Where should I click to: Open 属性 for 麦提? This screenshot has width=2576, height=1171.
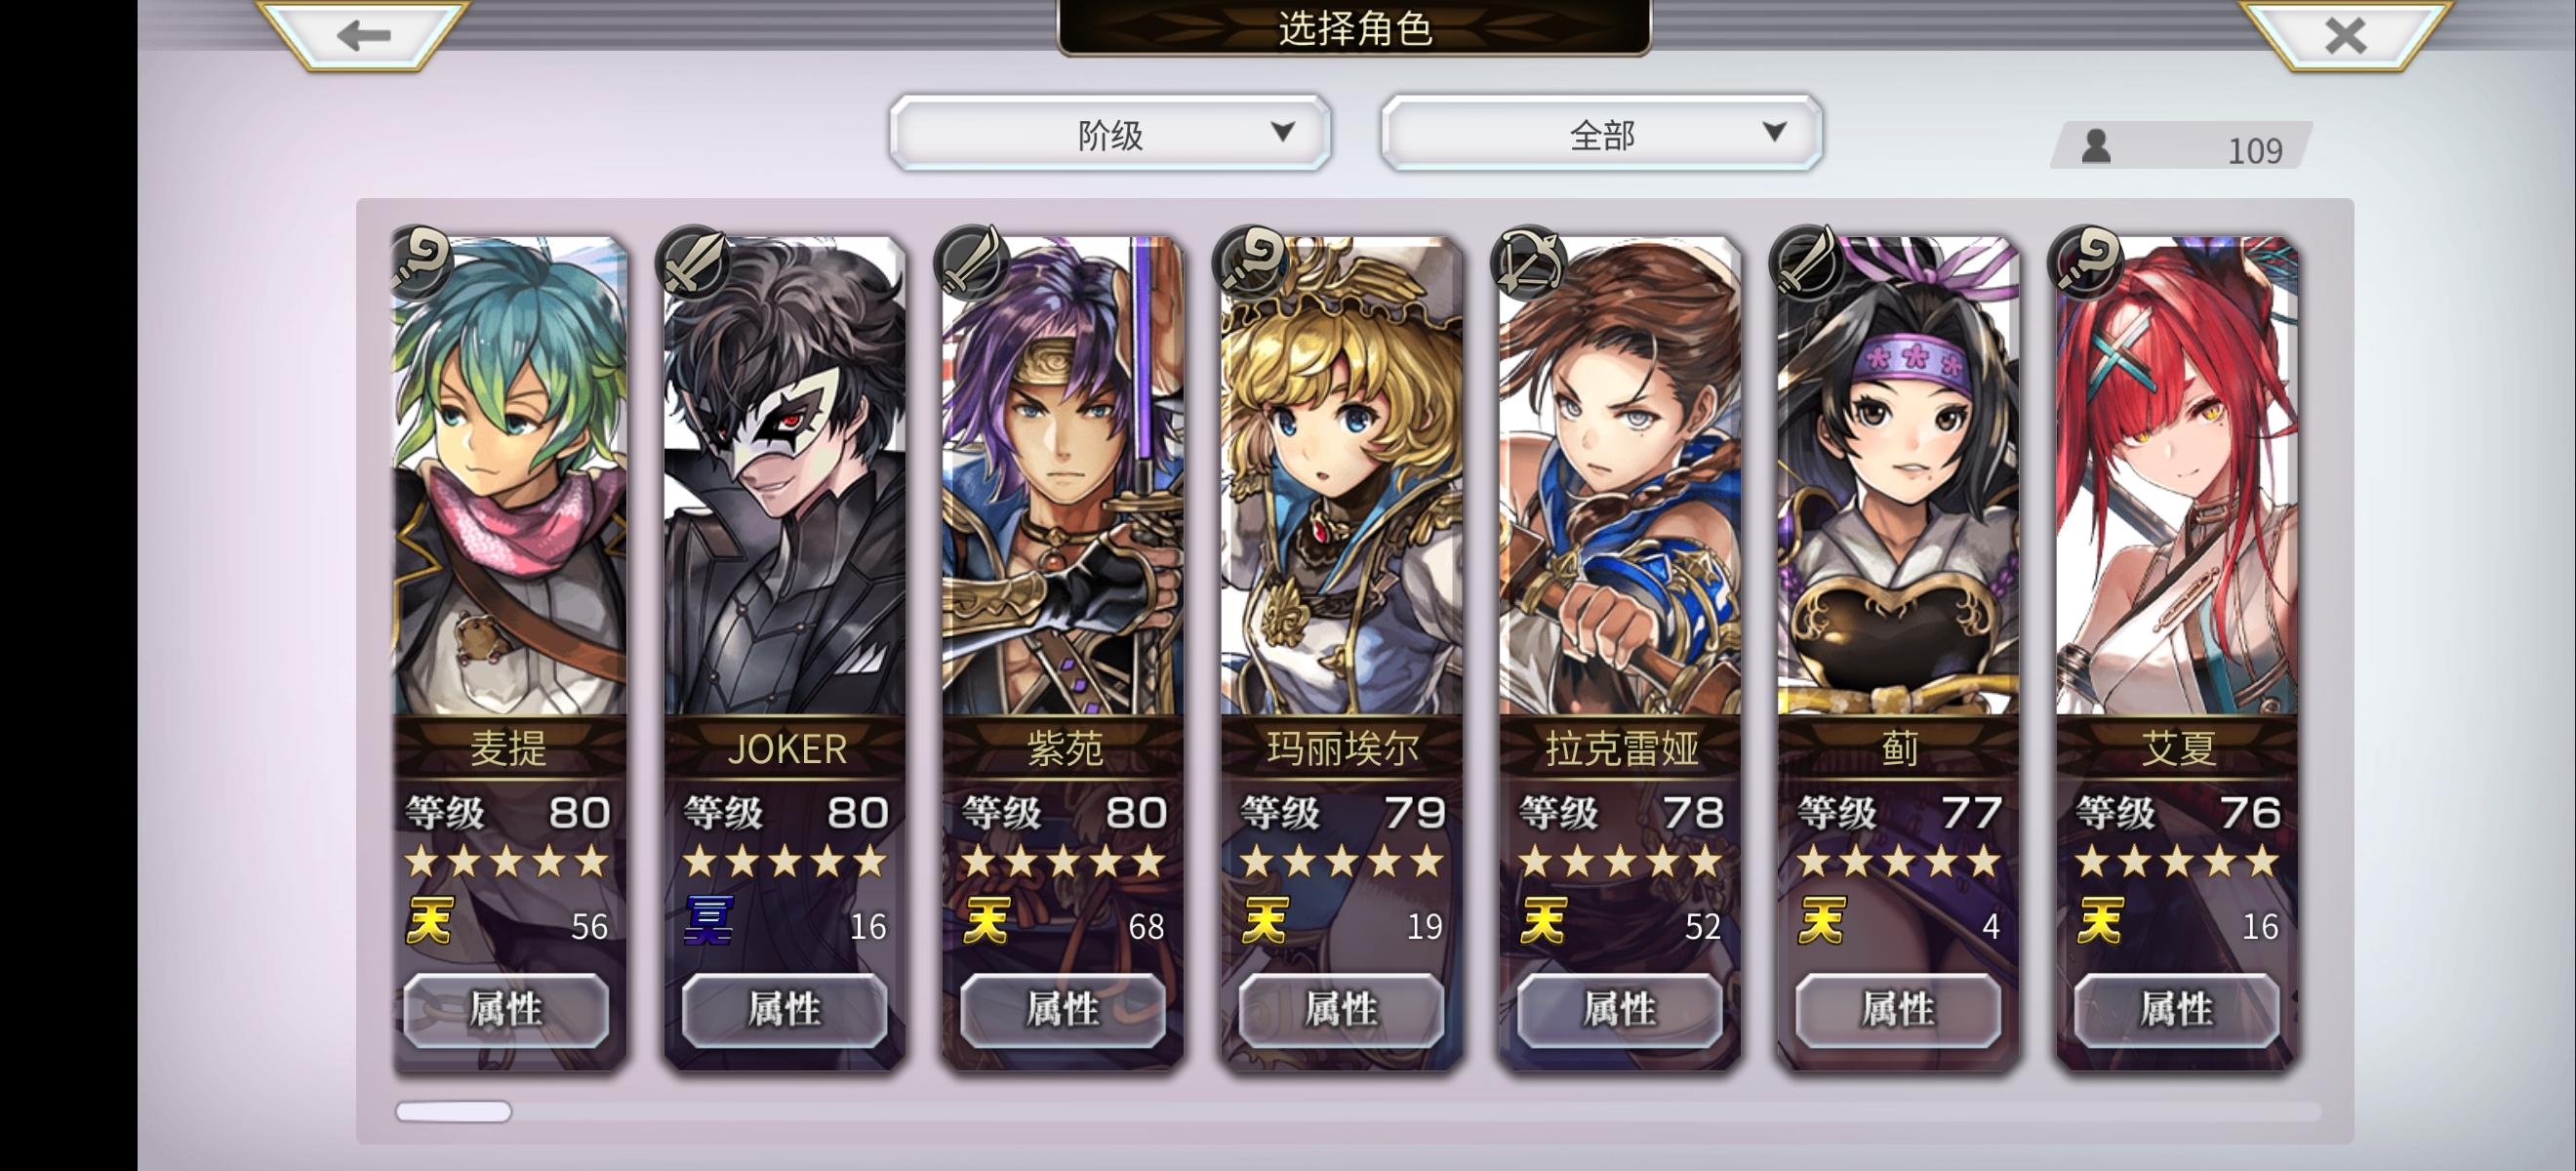(x=506, y=1010)
